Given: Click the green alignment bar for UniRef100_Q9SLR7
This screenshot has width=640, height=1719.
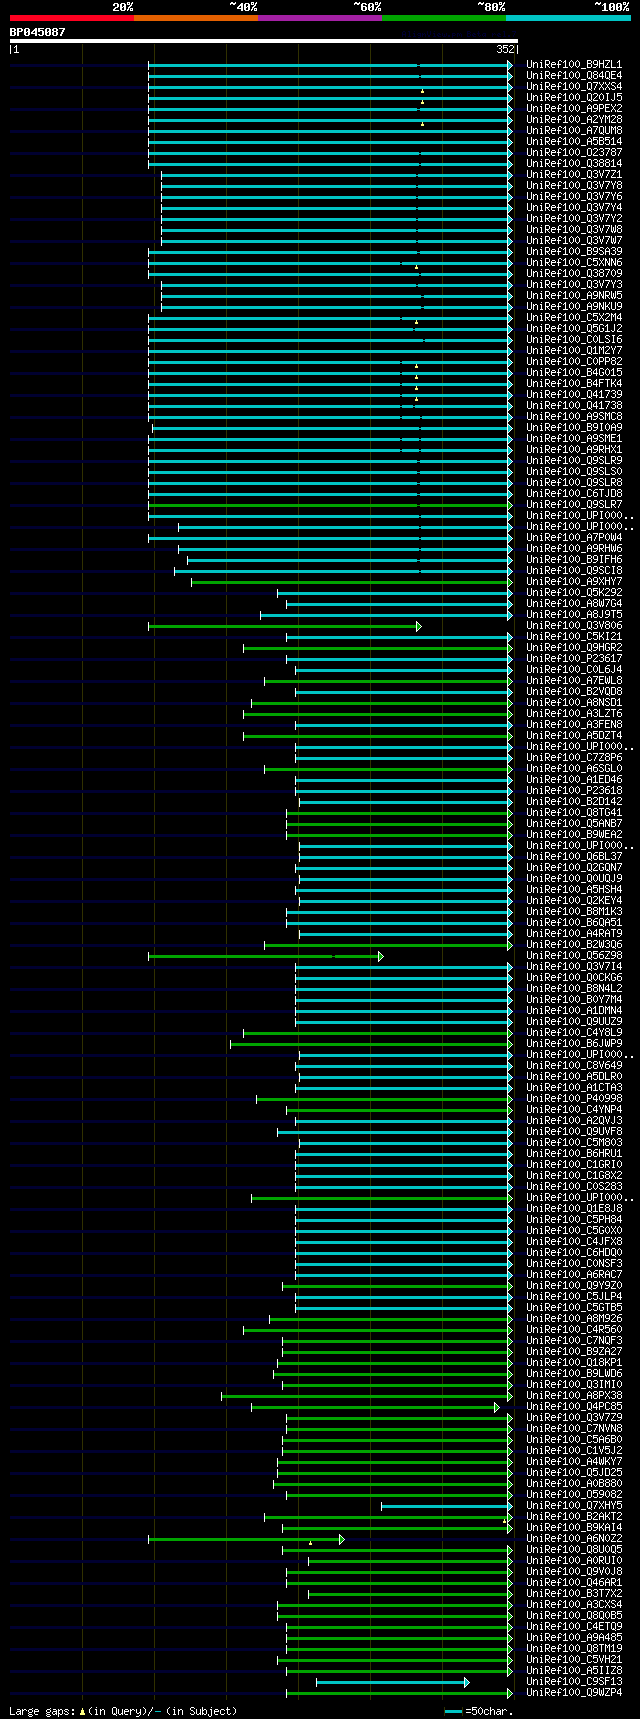Looking at the screenshot, I should point(330,505).
